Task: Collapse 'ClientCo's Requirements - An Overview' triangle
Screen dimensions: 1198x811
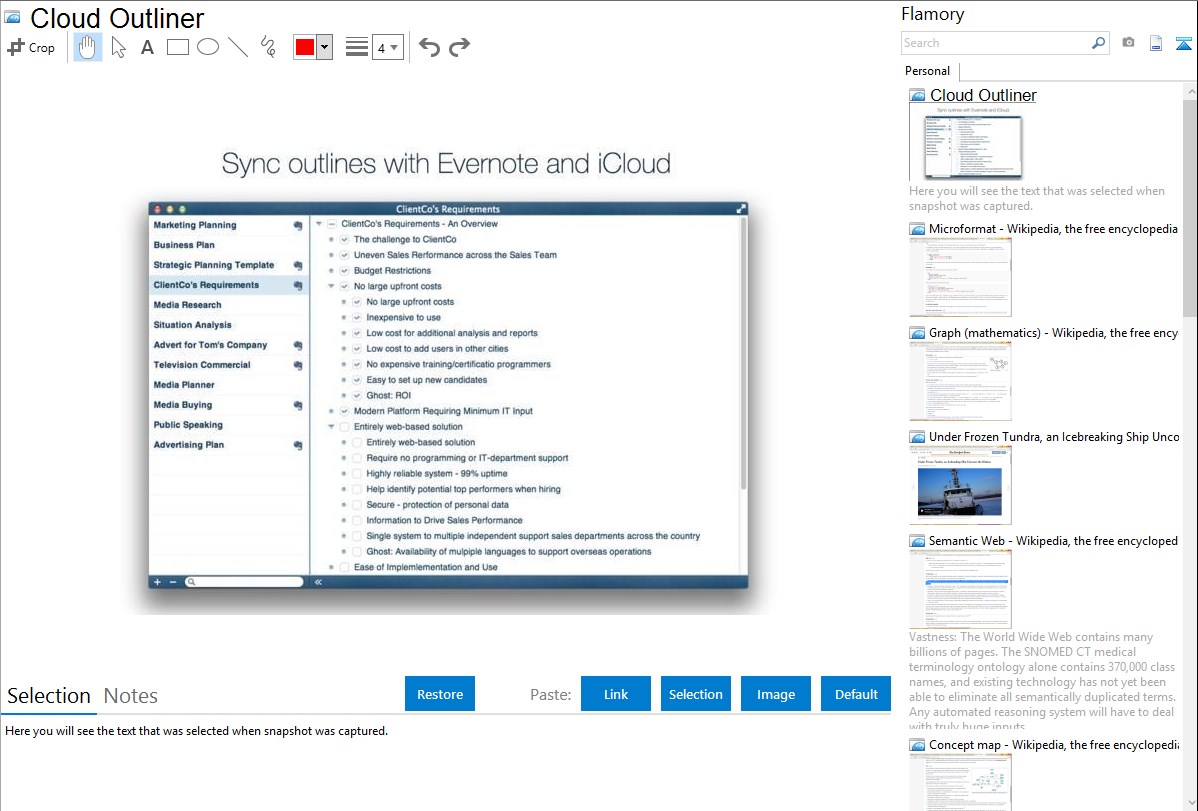Action: [319, 224]
